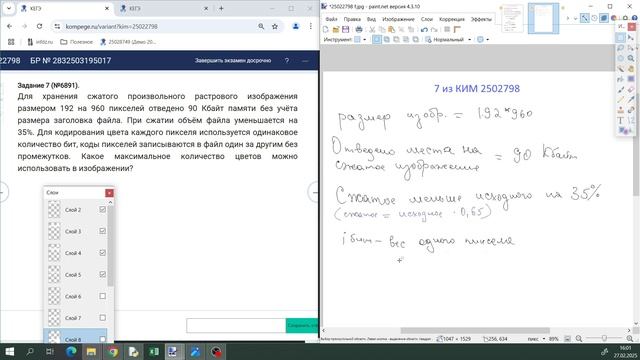640x360 pixels.
Task: Open the Правка menu
Action: (352, 19)
